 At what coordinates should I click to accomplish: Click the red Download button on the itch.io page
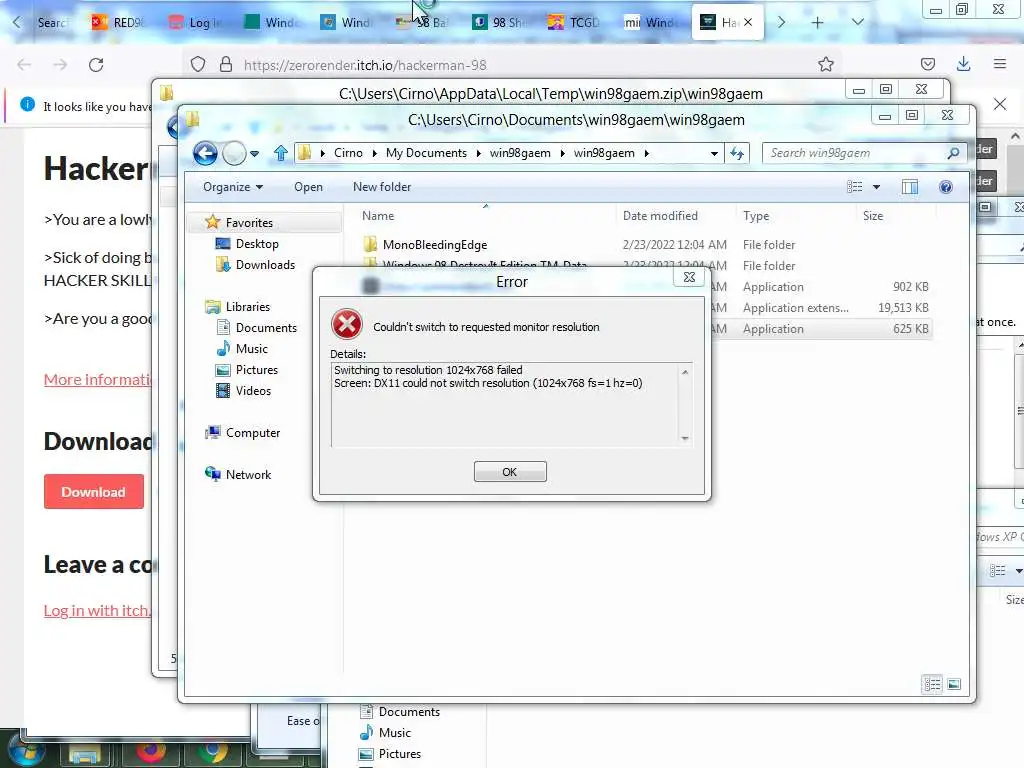(93, 492)
